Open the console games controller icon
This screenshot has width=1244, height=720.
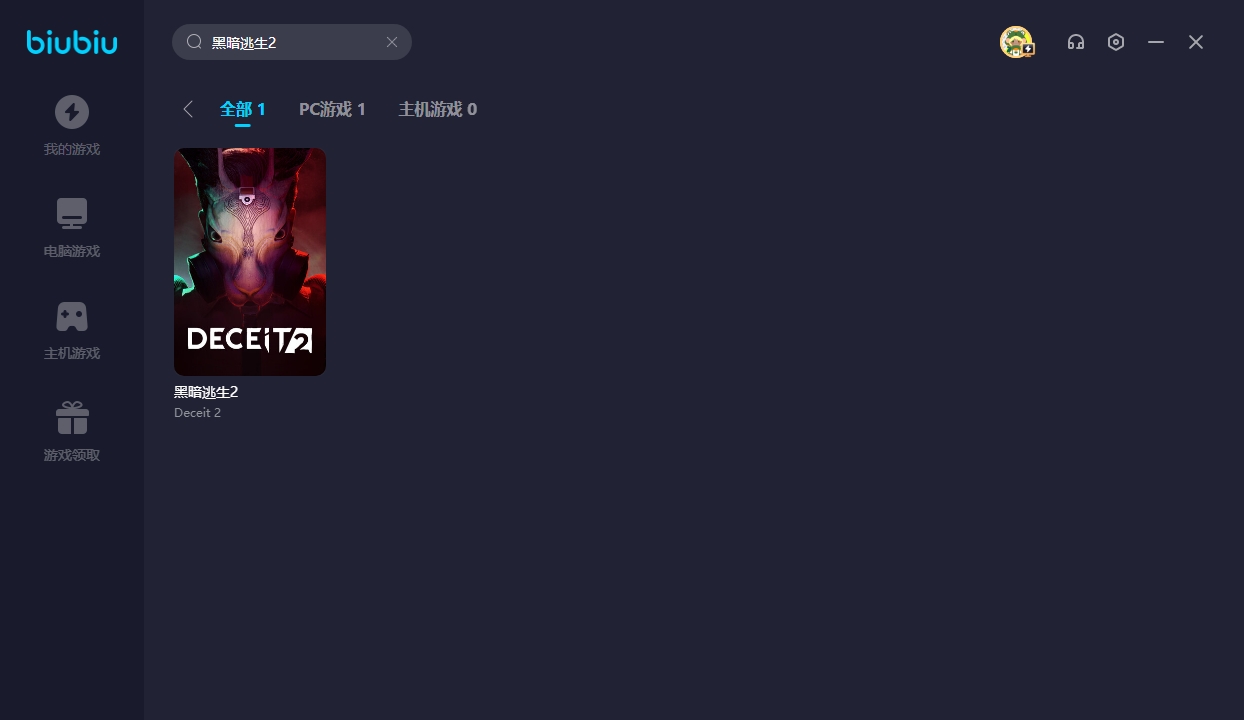coord(72,316)
